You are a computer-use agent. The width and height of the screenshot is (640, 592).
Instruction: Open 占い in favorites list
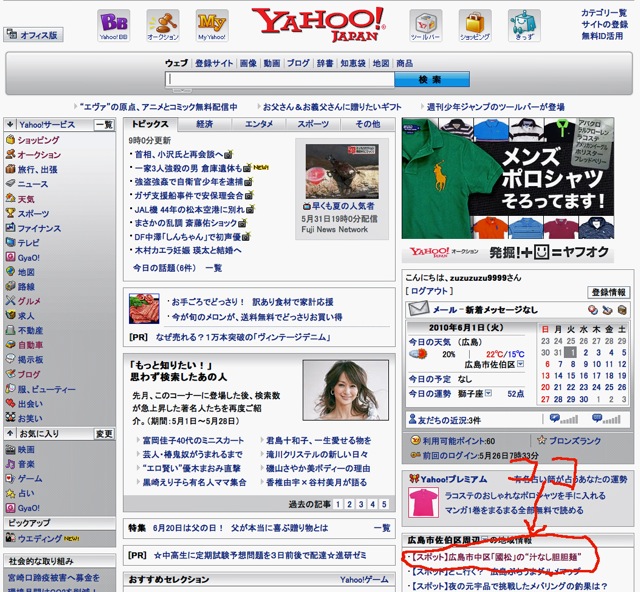tap(26, 493)
